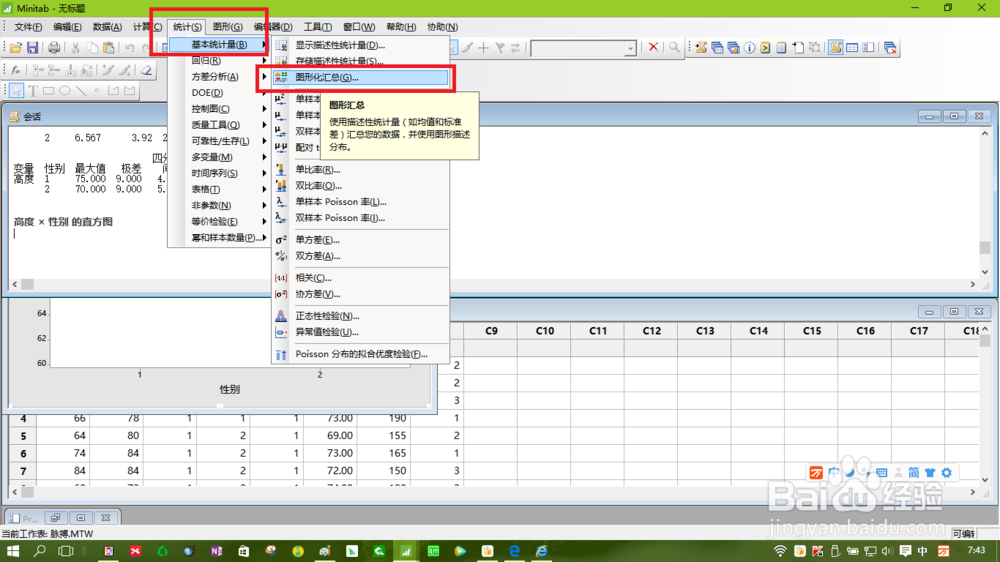This screenshot has height=562, width=1000.
Task: Click the Print window icon
Action: click(54, 48)
